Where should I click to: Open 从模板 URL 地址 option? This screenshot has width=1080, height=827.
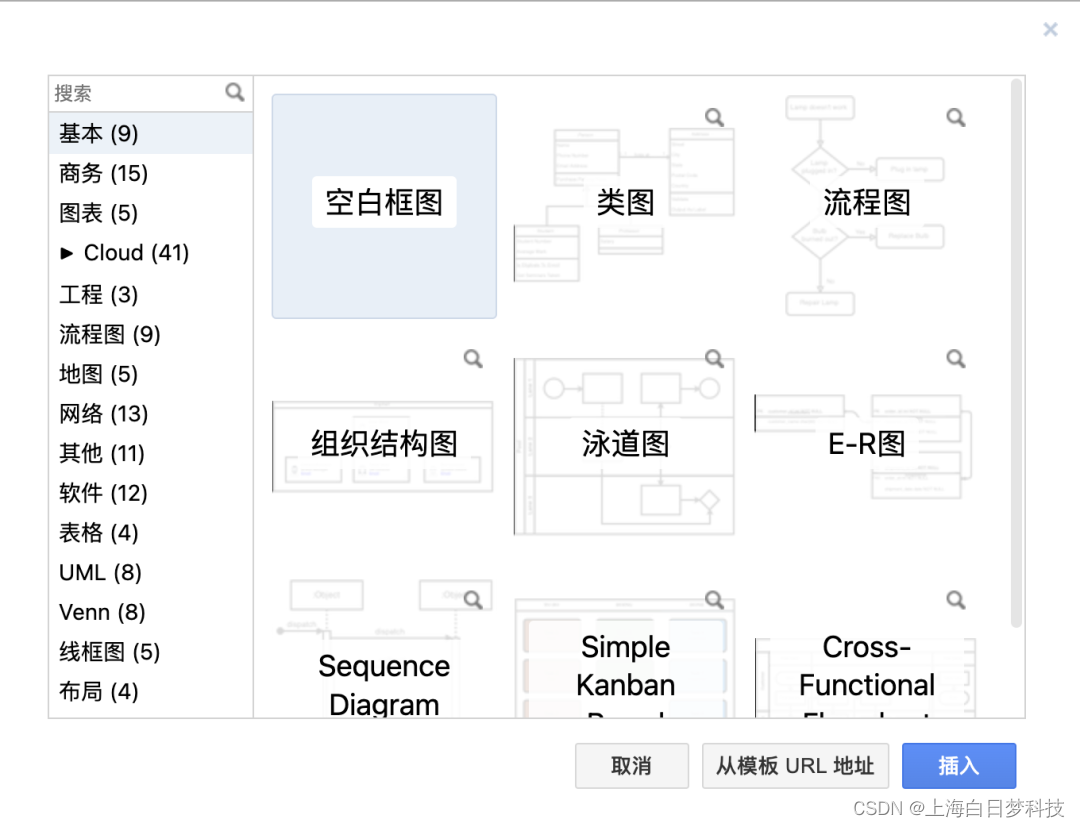[x=795, y=765]
